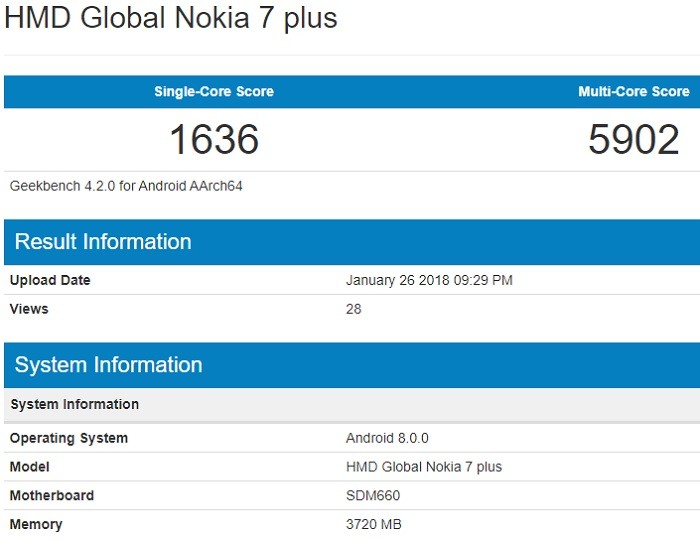Click the single-core score value 1636

coord(214,139)
